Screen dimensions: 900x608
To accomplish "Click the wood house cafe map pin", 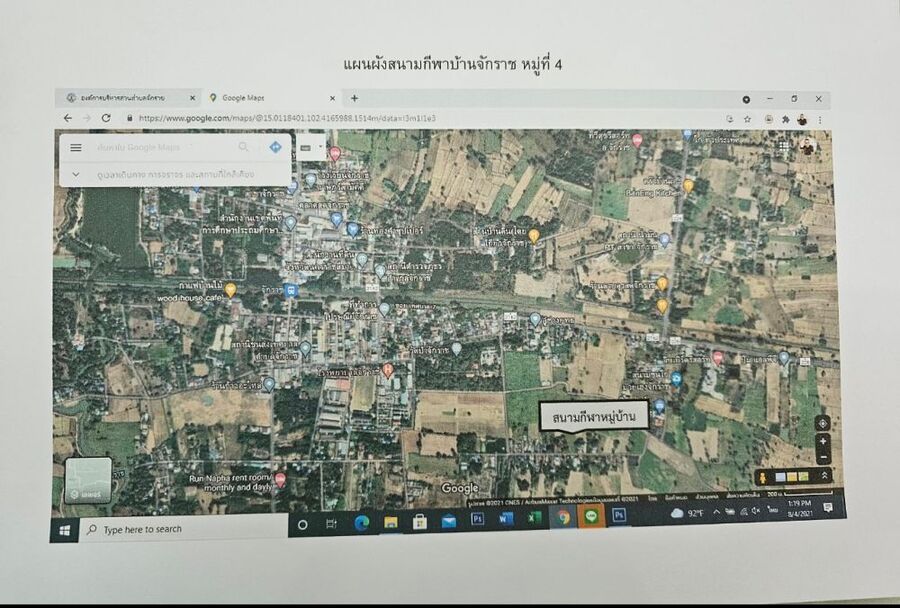I will click(x=230, y=290).
